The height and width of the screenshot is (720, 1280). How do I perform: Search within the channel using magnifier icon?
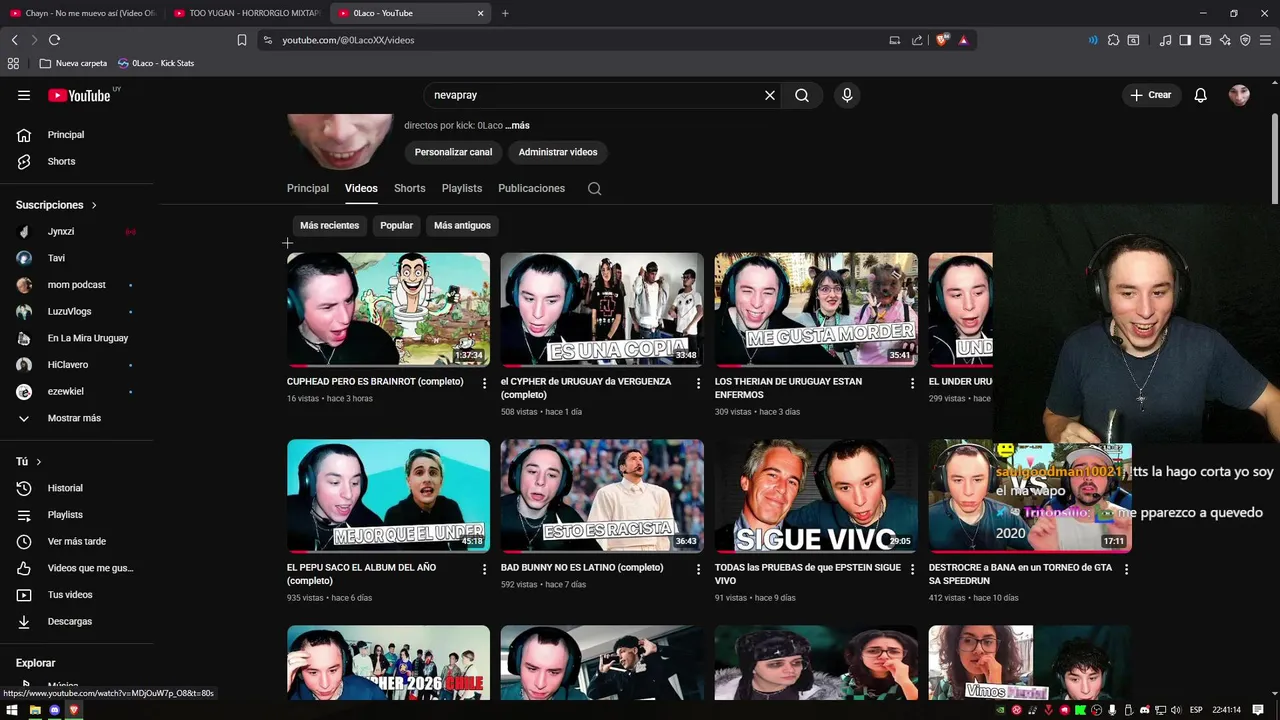click(x=594, y=188)
